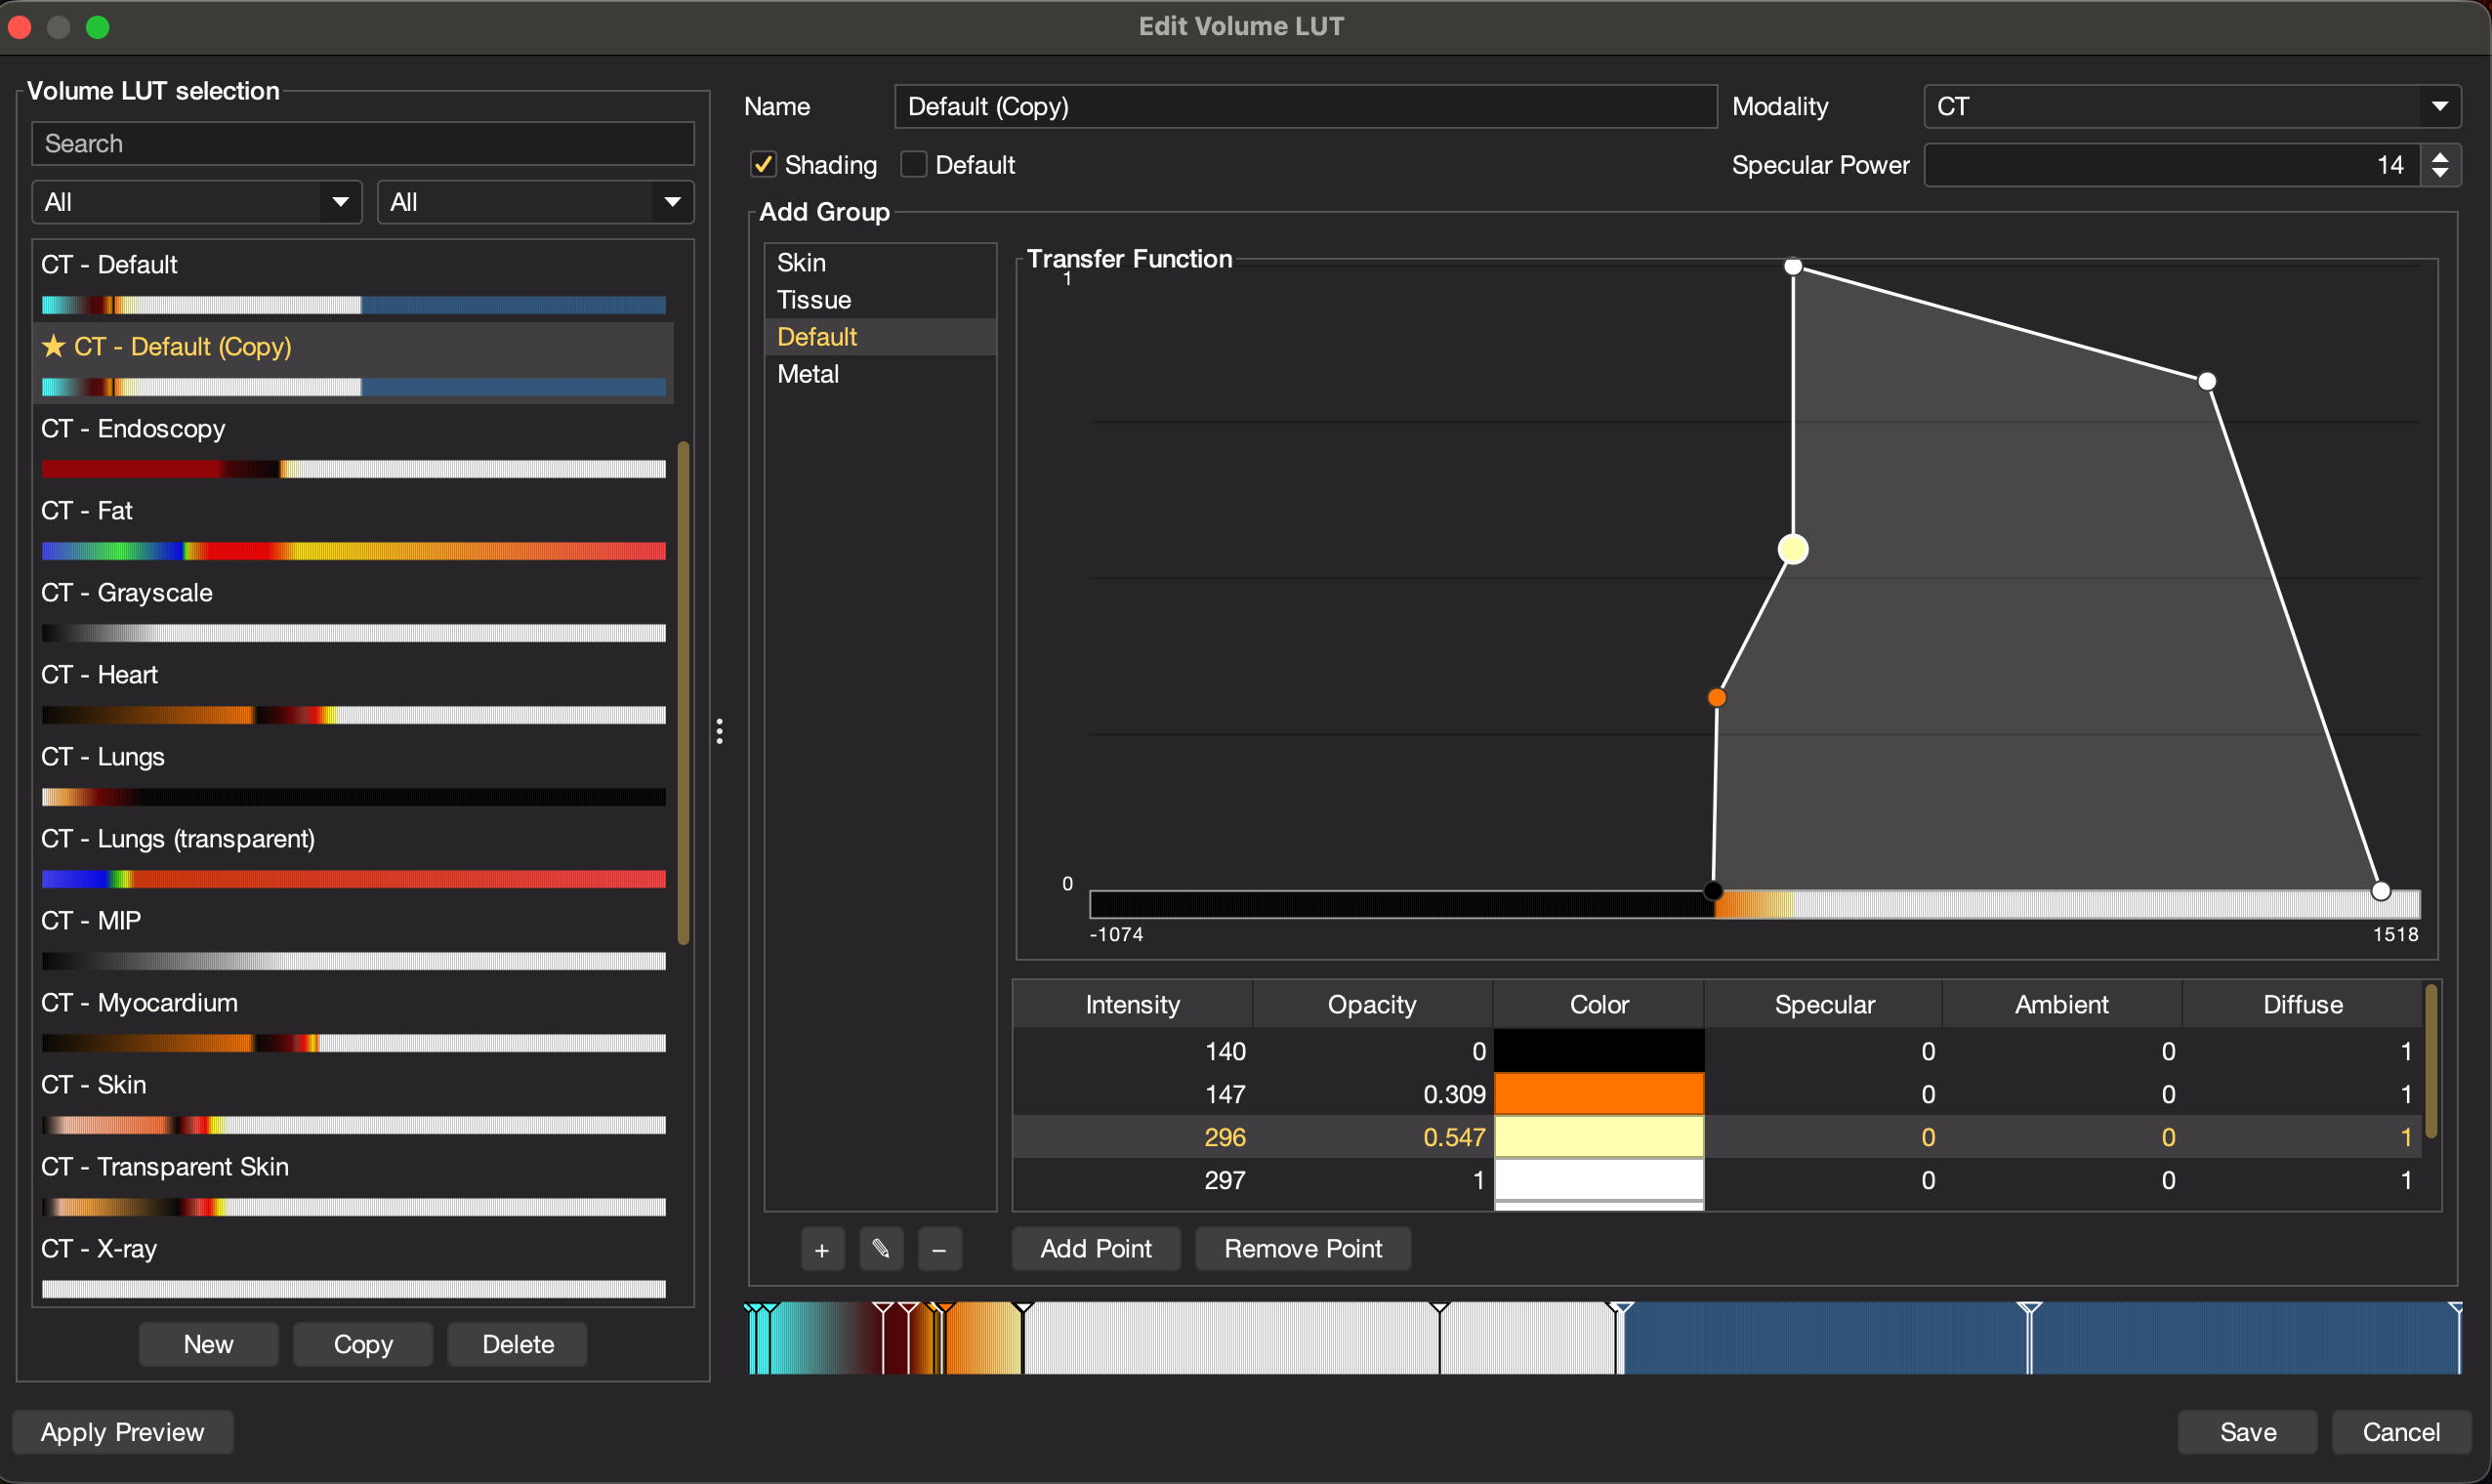Click the opacity cell 0.547
2492x1484 pixels.
(x=1372, y=1137)
